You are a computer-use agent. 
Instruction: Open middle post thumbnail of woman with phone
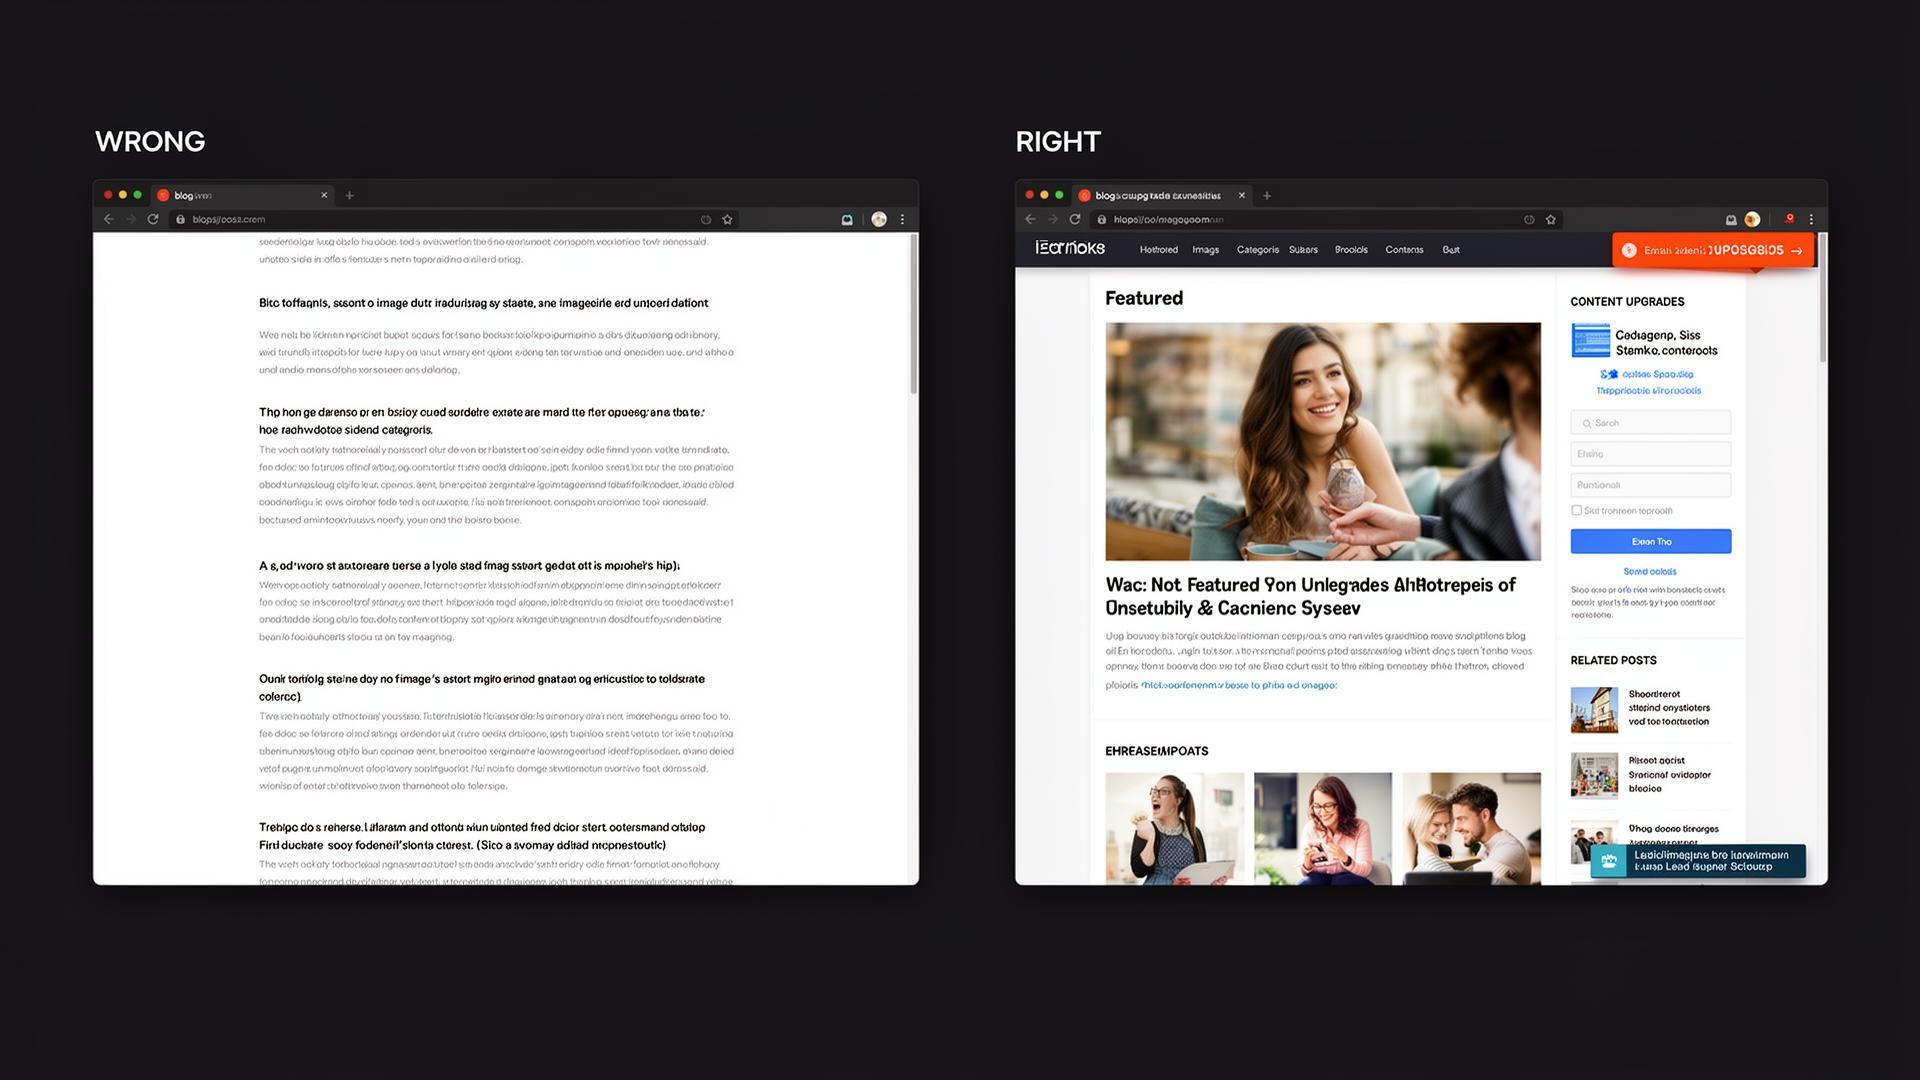[x=1323, y=828]
